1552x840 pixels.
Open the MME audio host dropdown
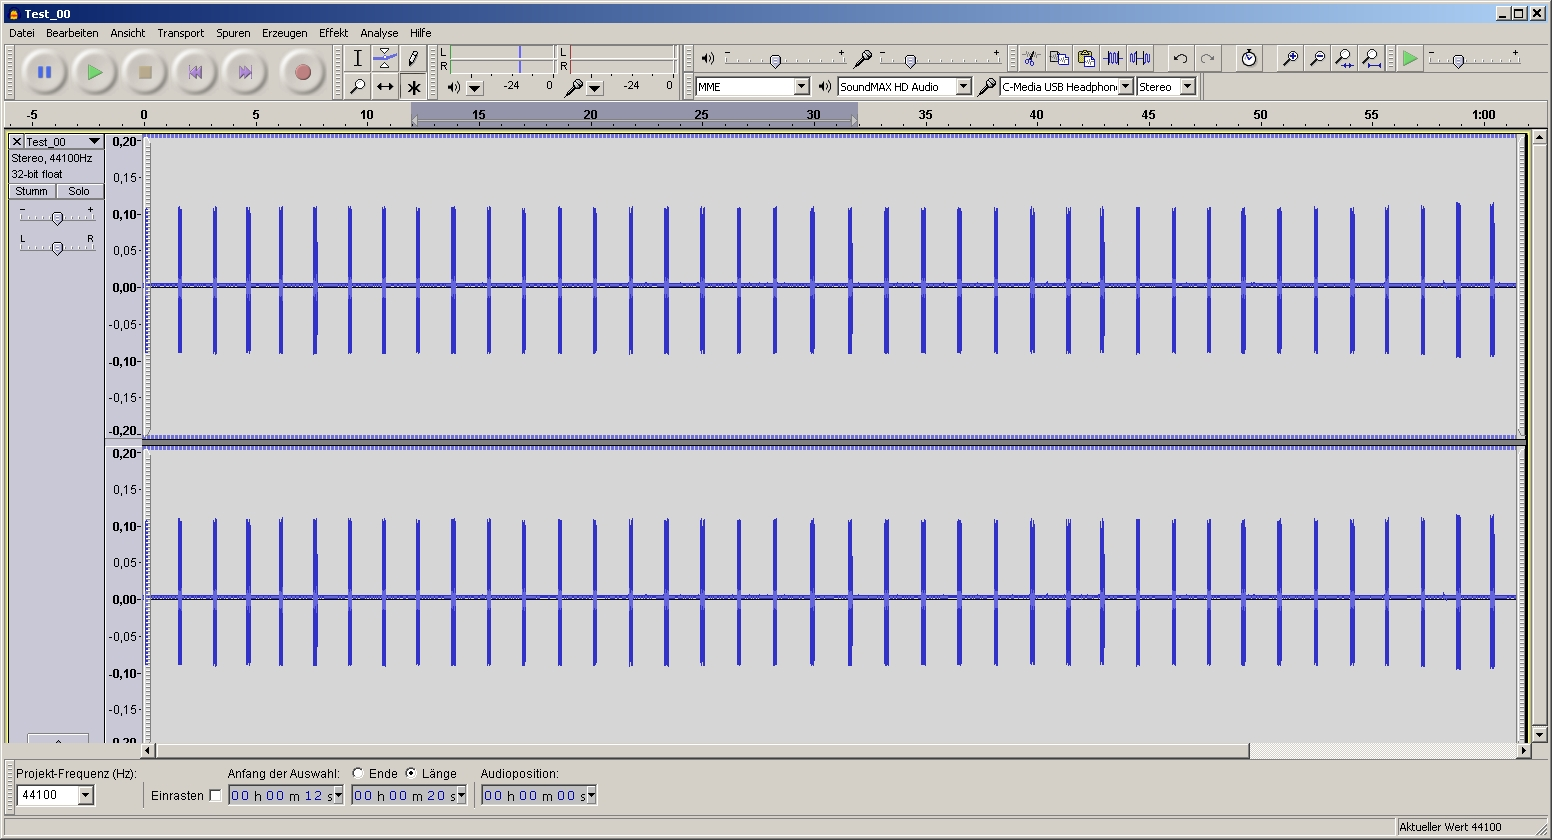(801, 87)
